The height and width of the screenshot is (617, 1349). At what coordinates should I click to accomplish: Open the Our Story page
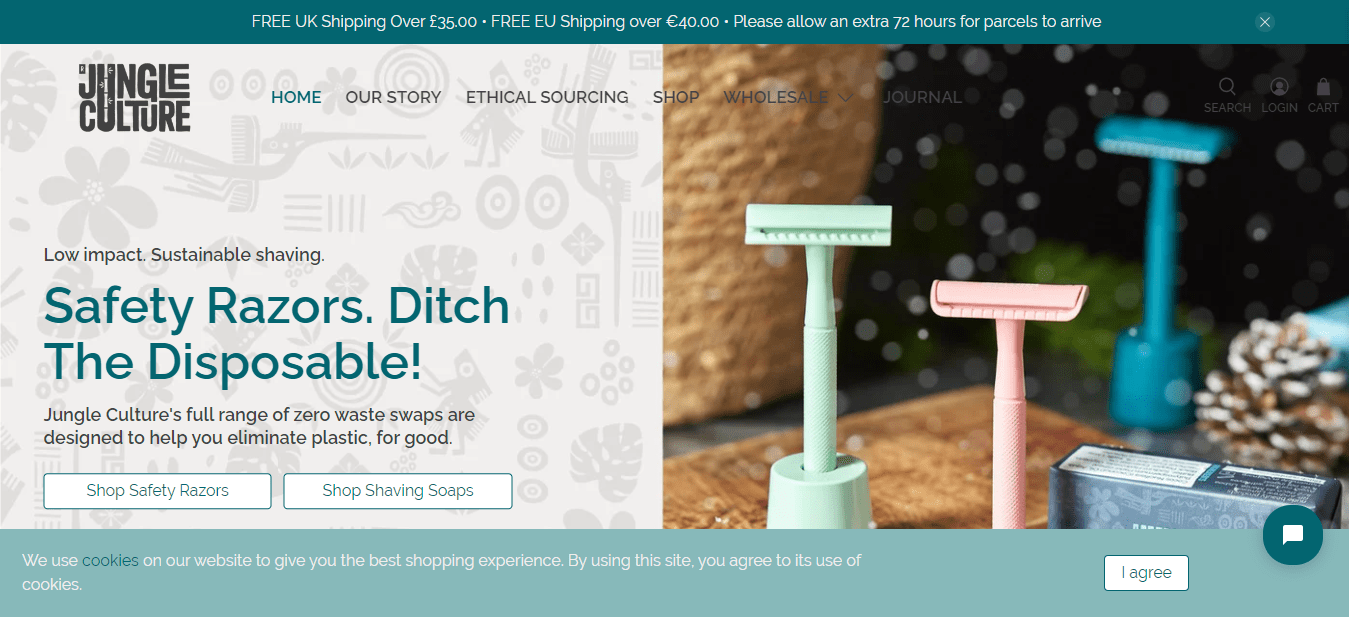[393, 97]
